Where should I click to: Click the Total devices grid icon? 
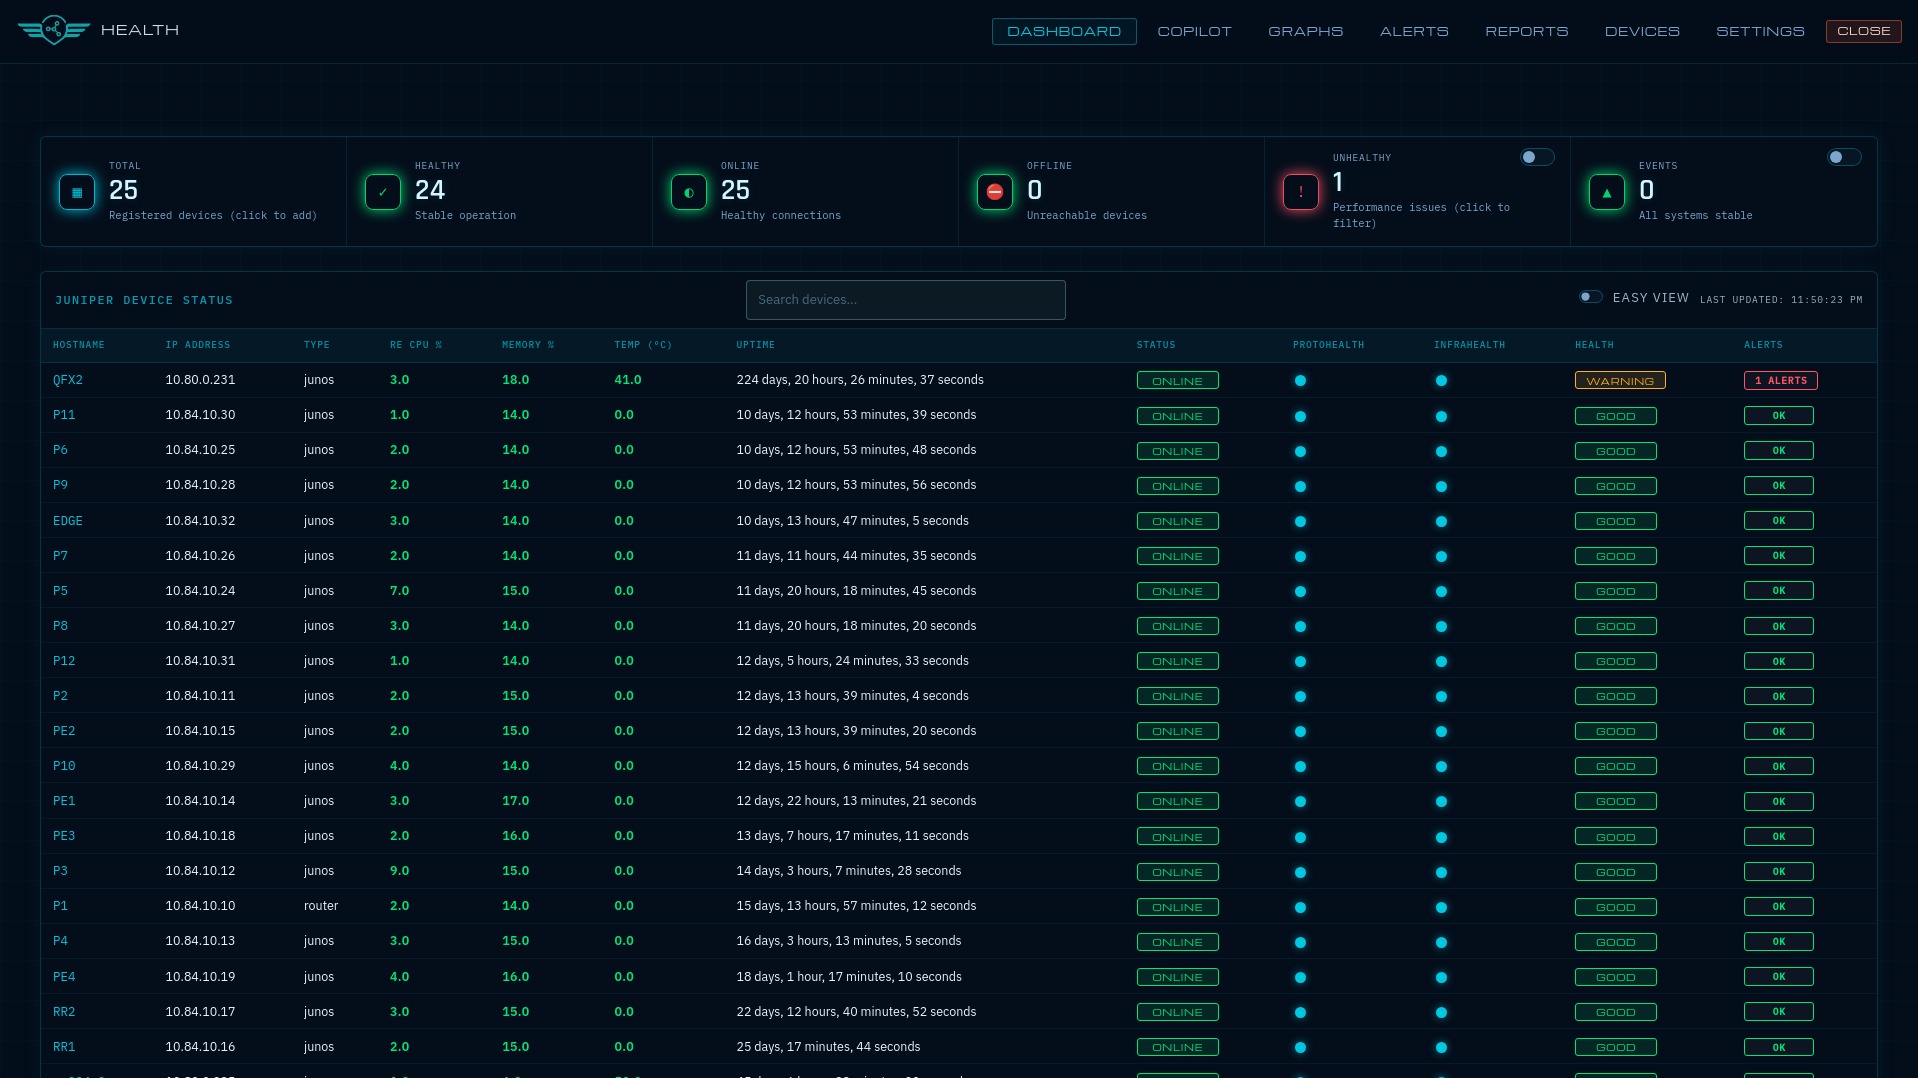point(77,192)
